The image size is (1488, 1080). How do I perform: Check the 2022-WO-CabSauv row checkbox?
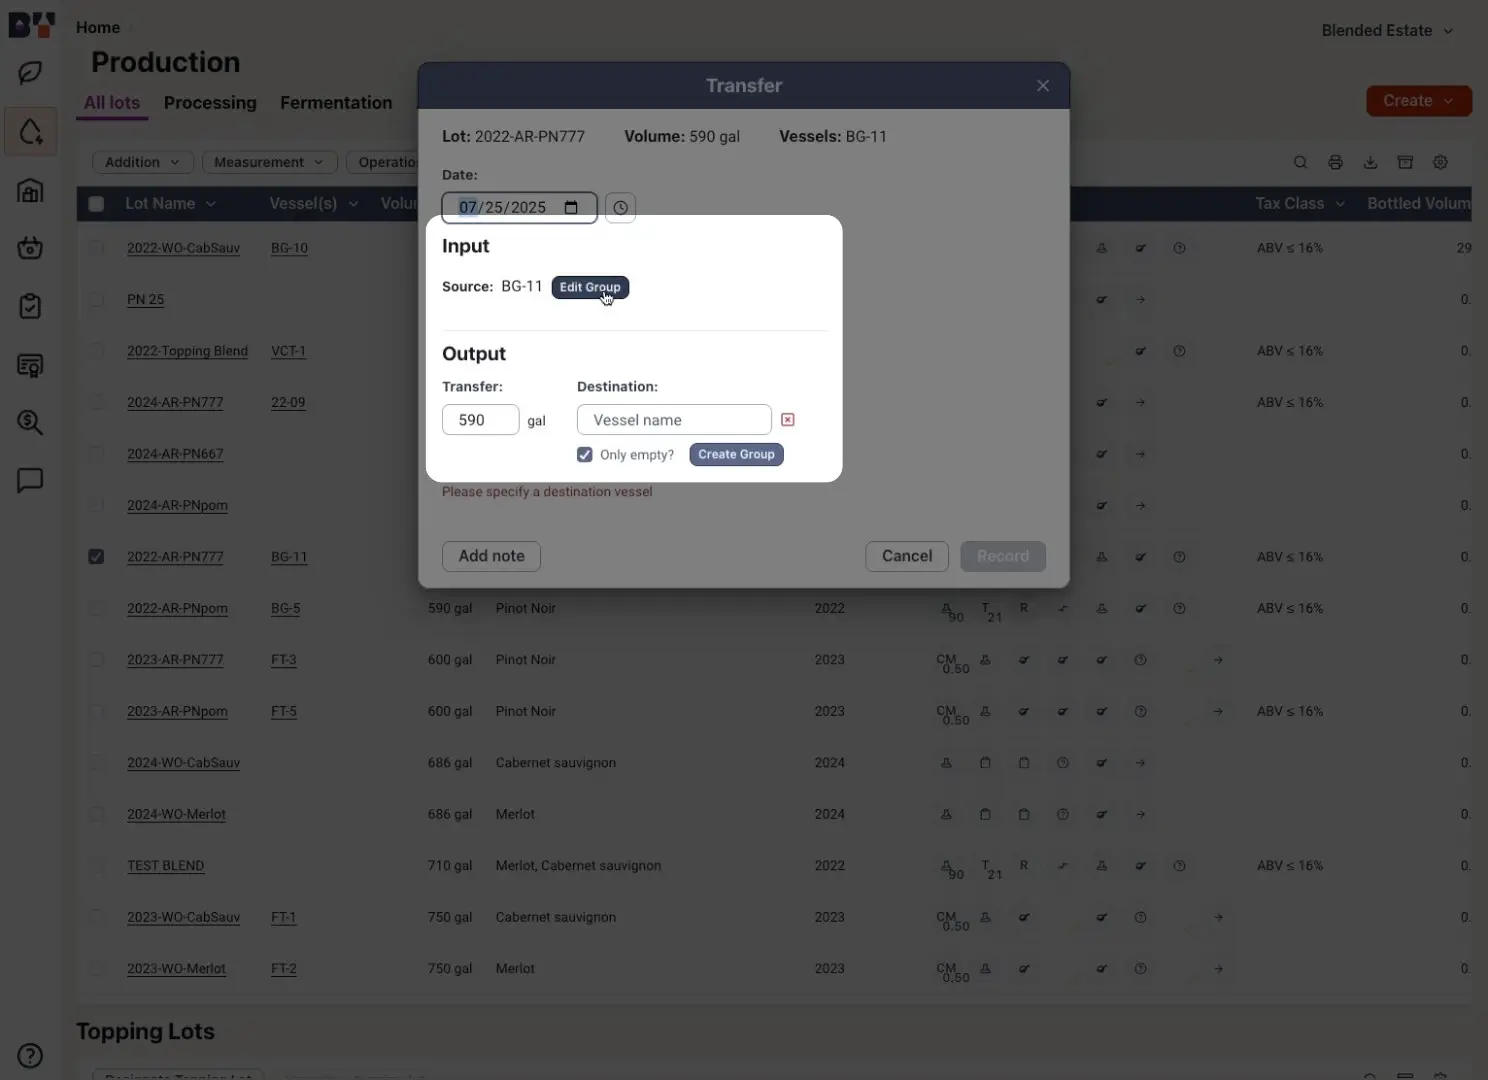click(x=96, y=248)
